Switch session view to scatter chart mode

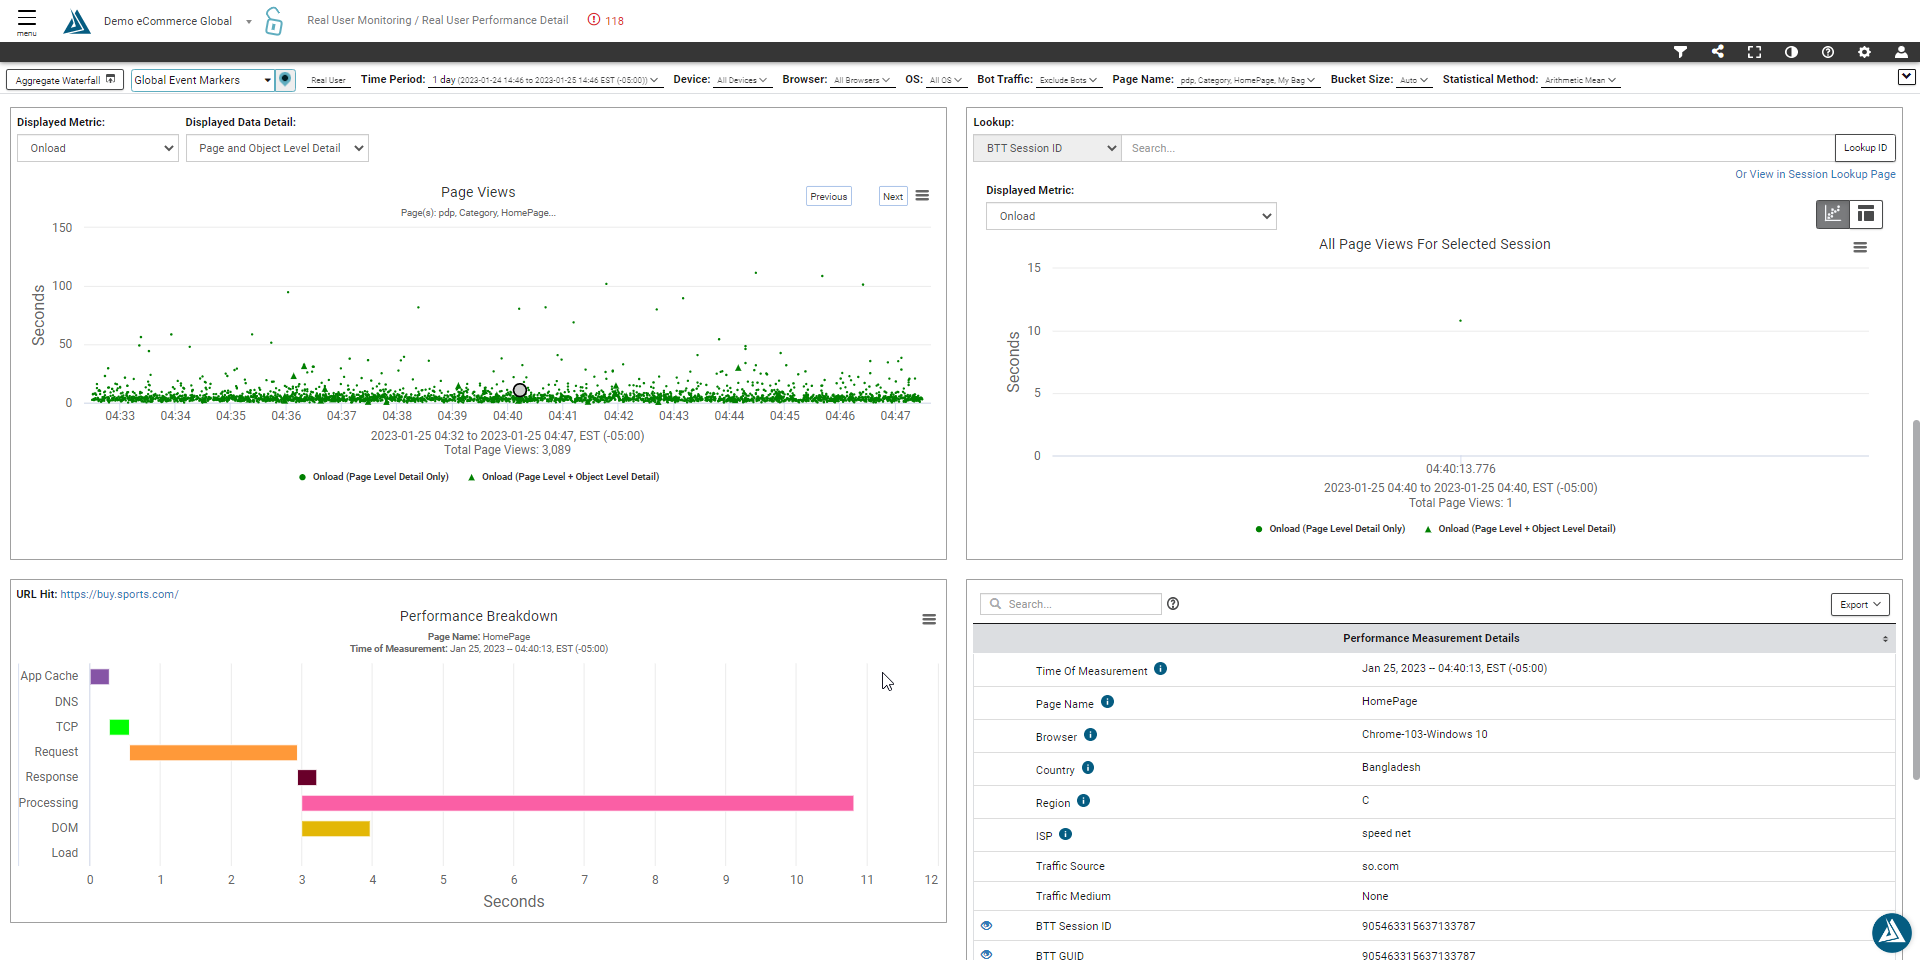[x=1832, y=214]
